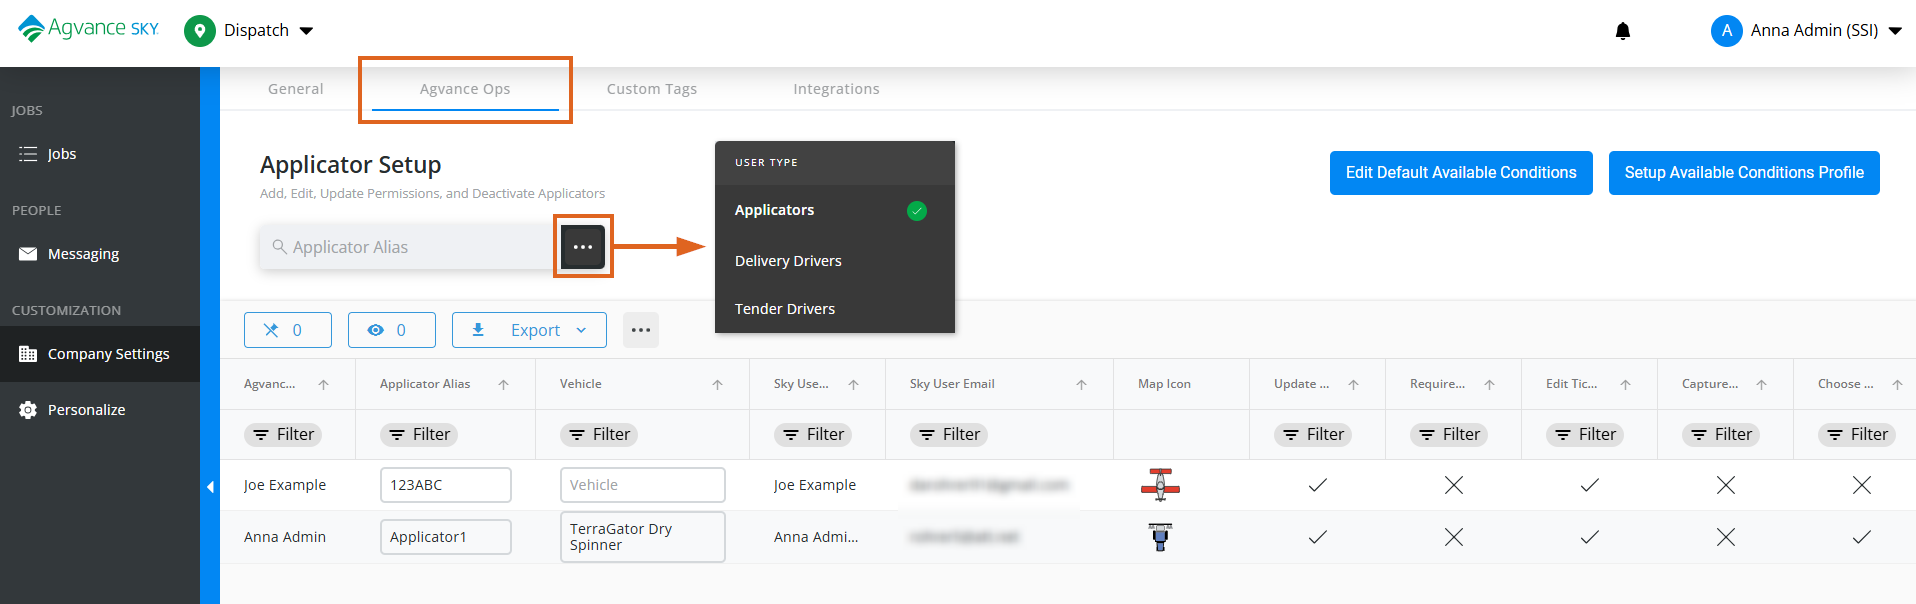Select Delivery Drivers user type
The height and width of the screenshot is (604, 1916).
835,261
